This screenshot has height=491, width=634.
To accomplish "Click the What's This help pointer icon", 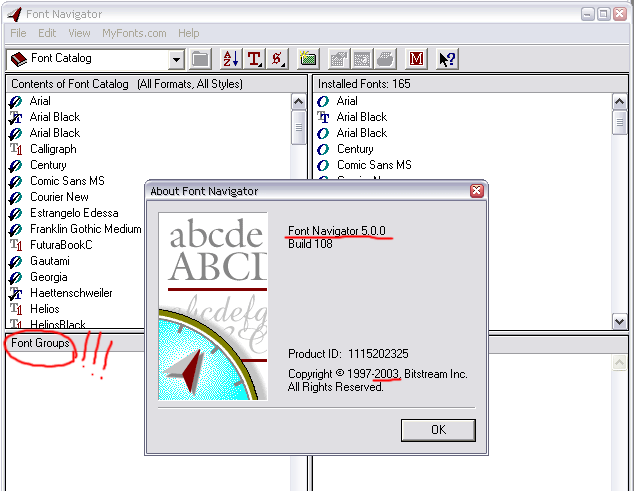I will (447, 59).
